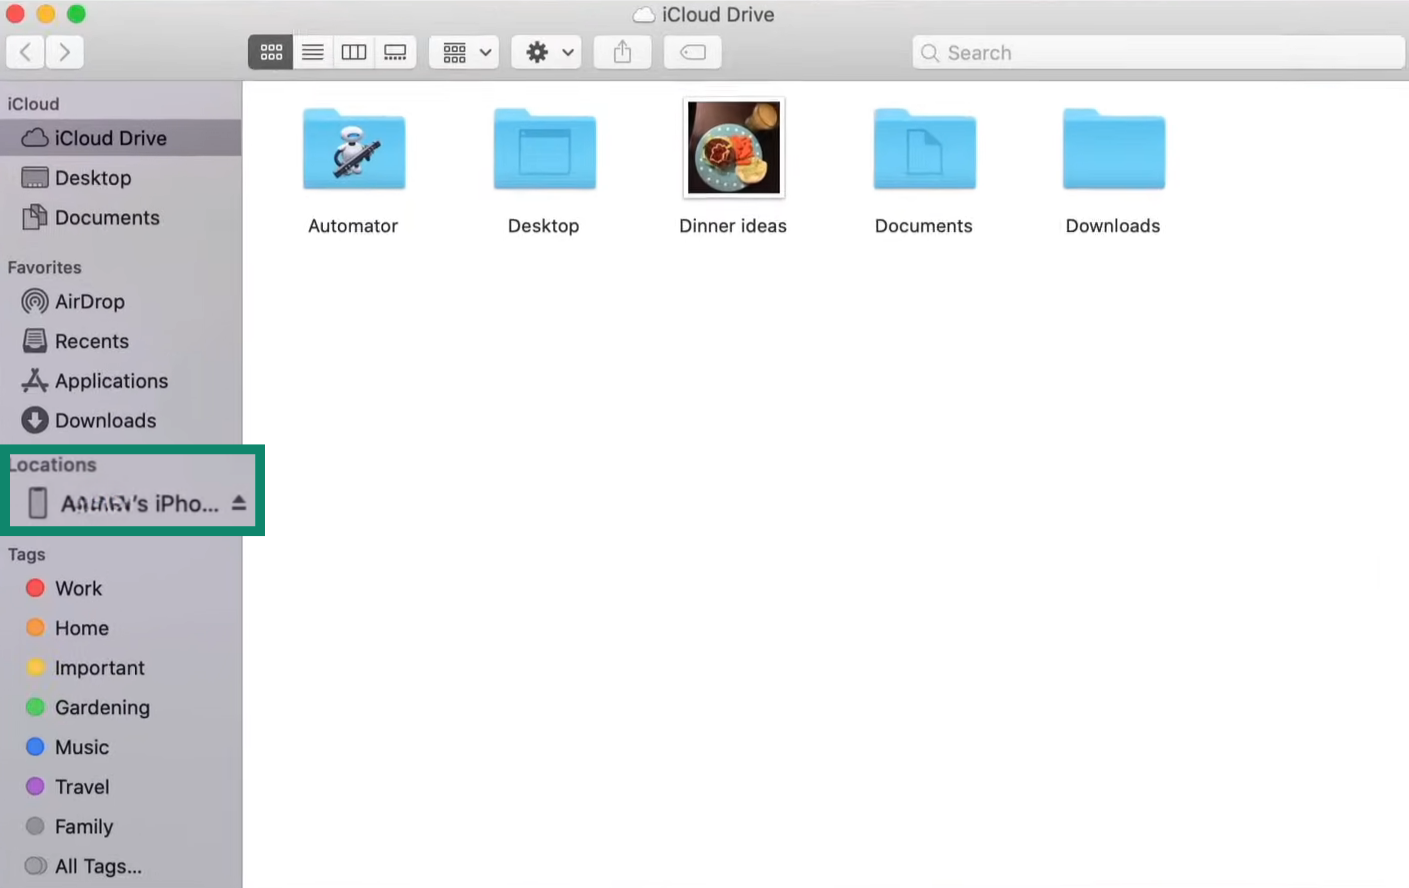
Task: Select the grid icon view toggle
Action: [270, 52]
